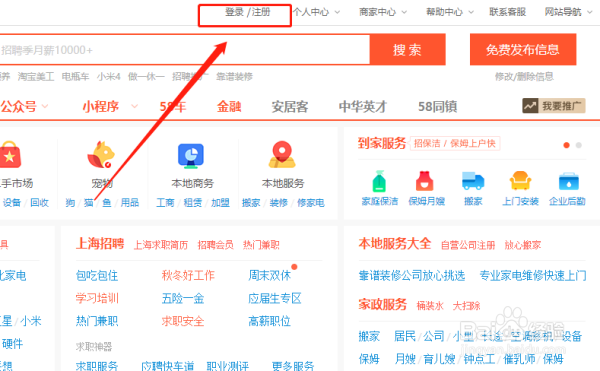Image resolution: width=600 pixels, height=371 pixels.
Task: Open the 本地服务 map pin icon
Action: [x=282, y=155]
